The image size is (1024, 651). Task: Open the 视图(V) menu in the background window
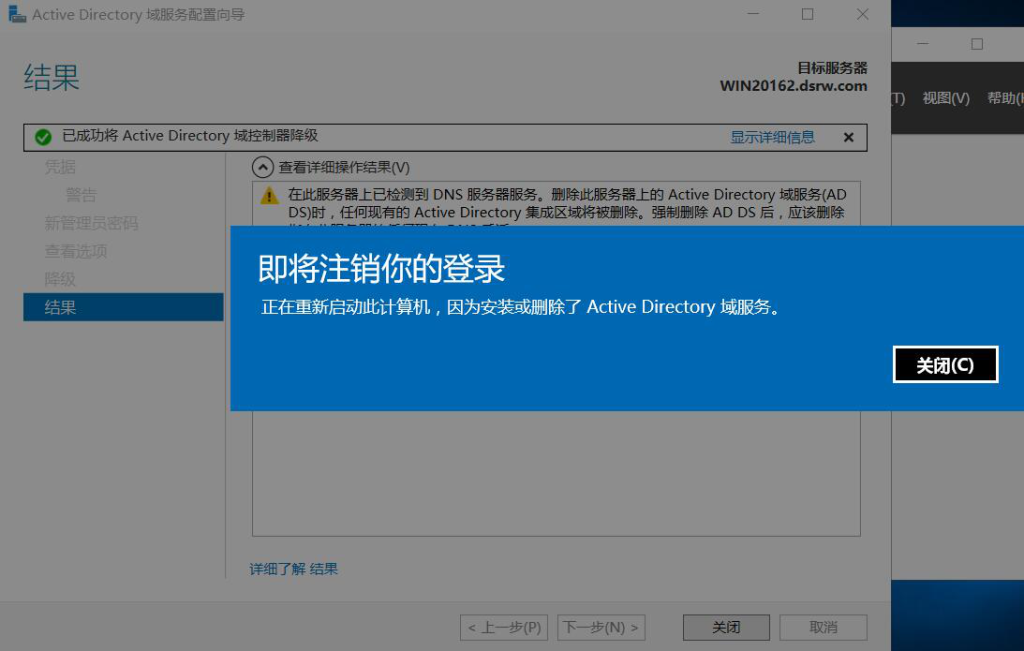946,98
